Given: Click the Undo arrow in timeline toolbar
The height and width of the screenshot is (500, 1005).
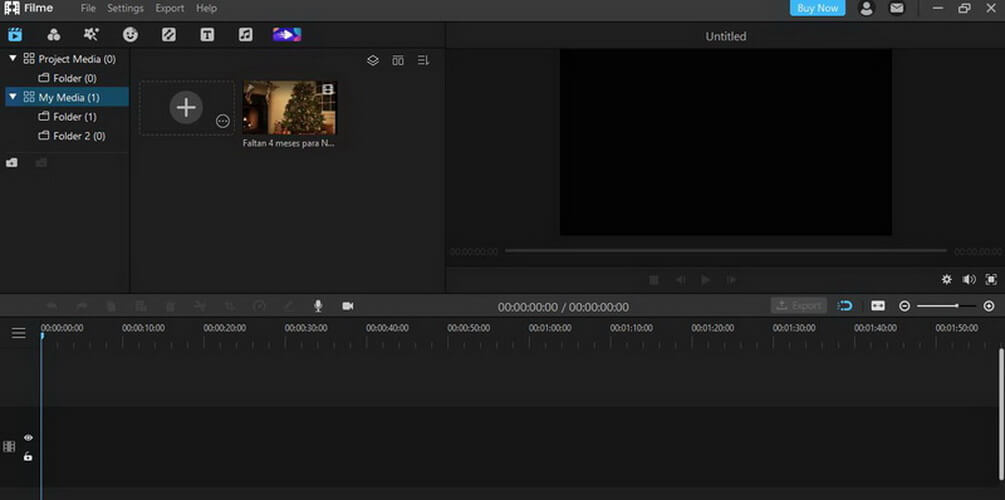Looking at the screenshot, I should [52, 306].
